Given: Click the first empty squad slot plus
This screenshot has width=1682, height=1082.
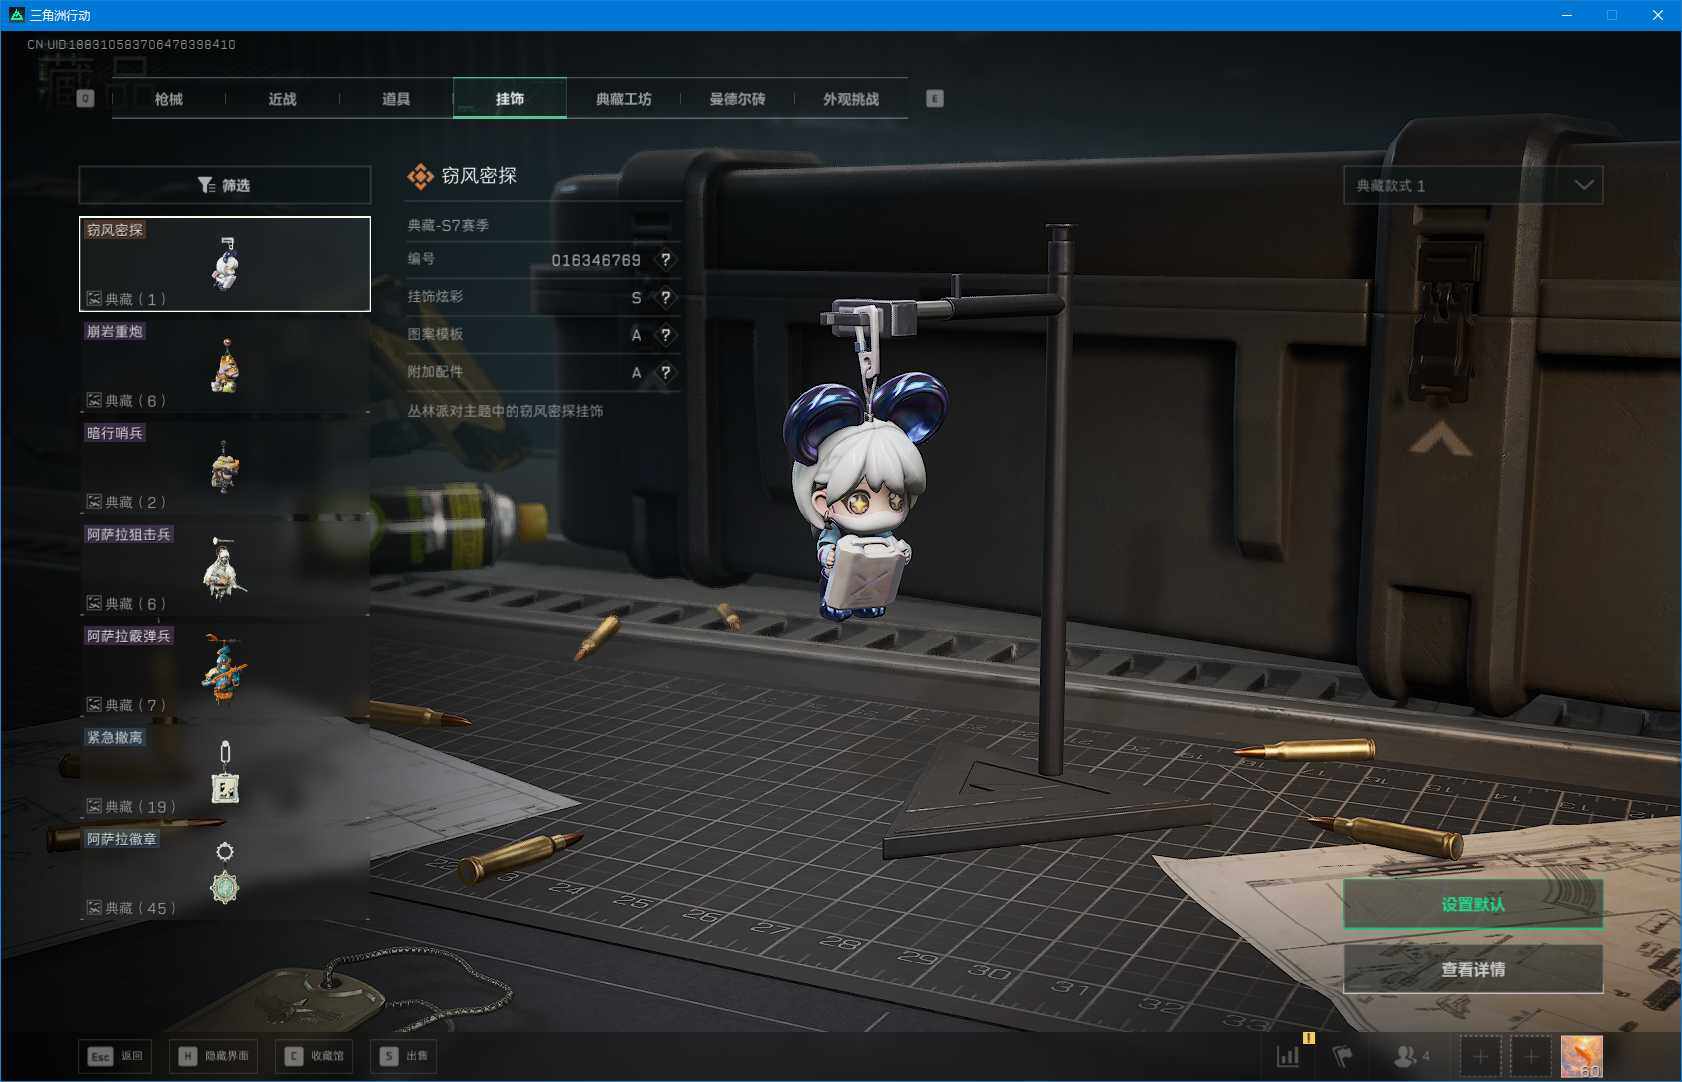Looking at the screenshot, I should pyautogui.click(x=1480, y=1056).
